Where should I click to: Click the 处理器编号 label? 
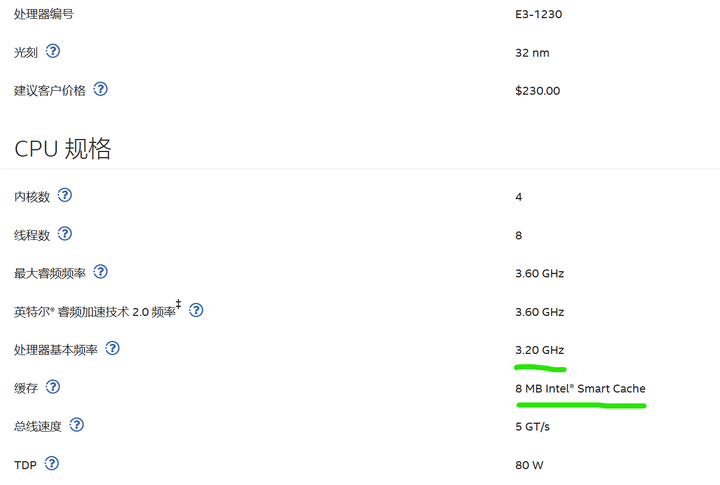(43, 14)
